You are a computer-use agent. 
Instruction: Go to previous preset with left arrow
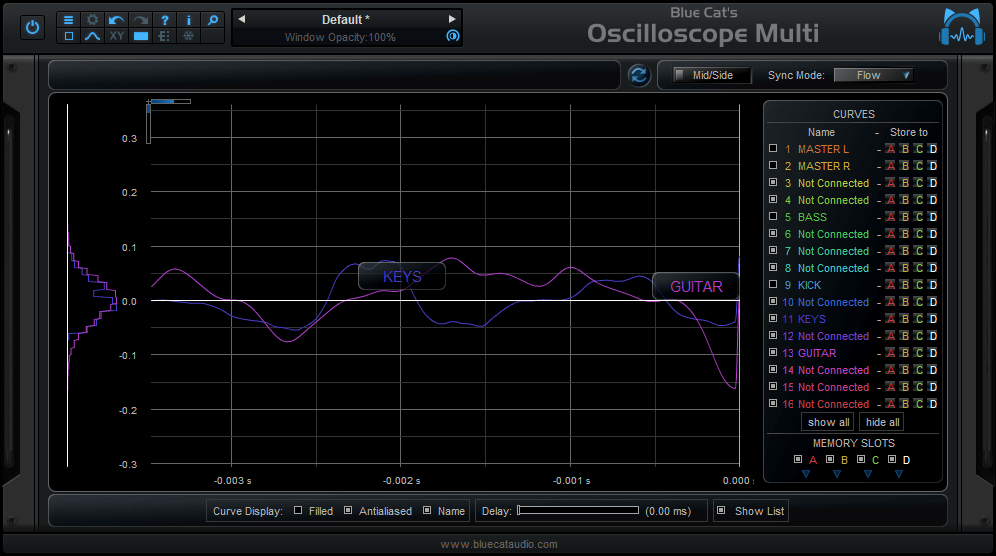click(x=242, y=19)
